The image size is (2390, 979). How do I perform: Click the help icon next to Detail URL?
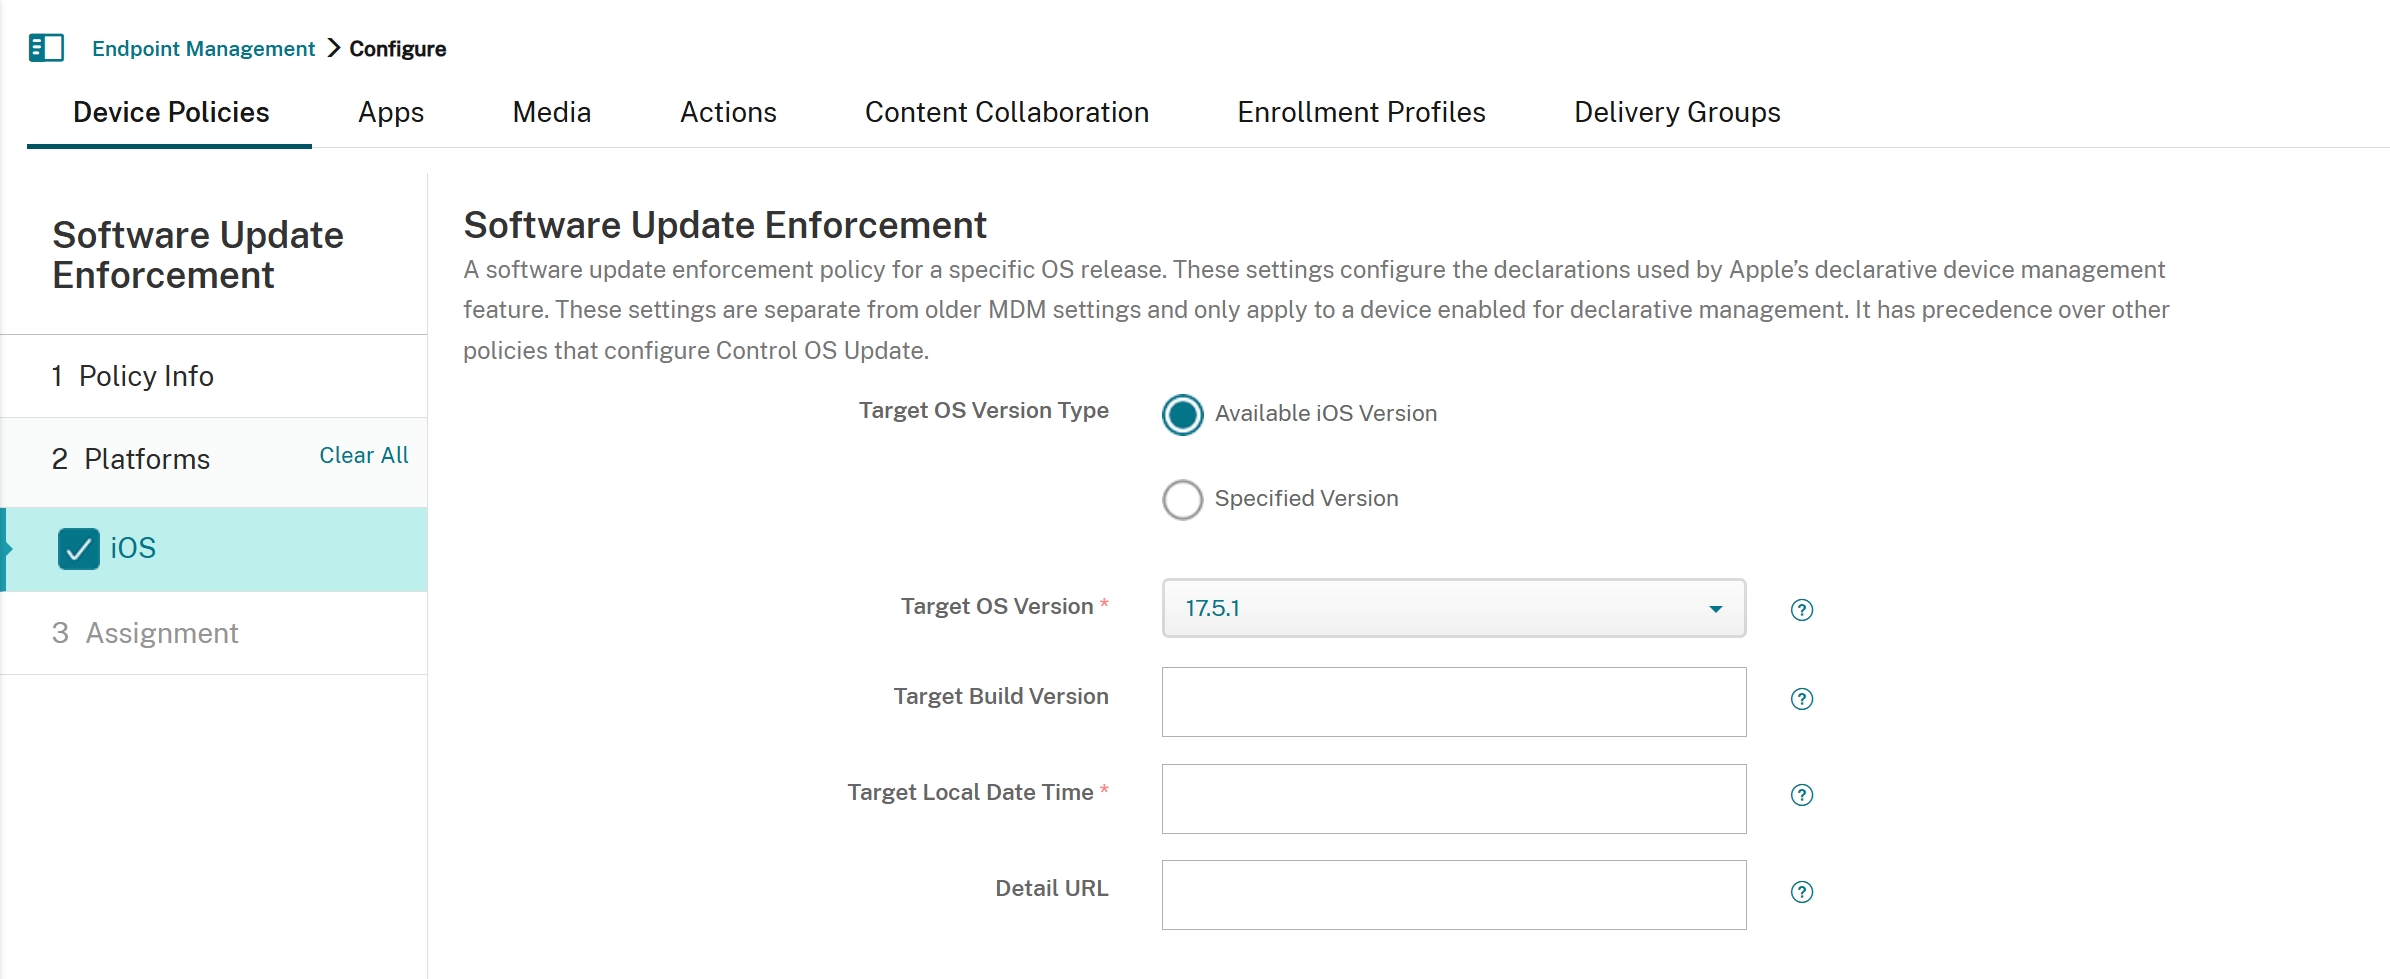click(x=1801, y=892)
